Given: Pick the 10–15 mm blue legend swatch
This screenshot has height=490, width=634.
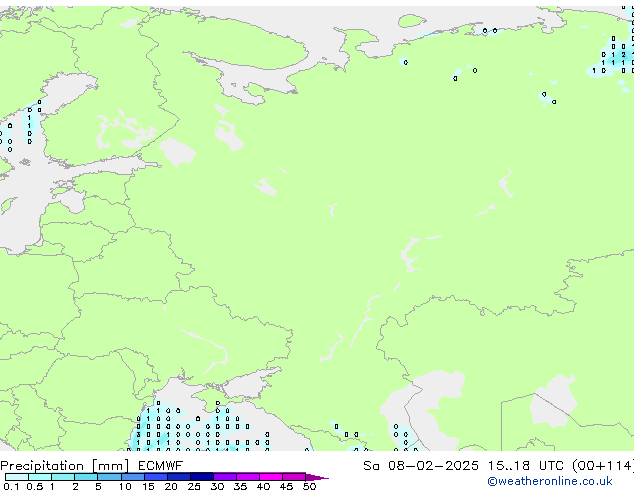Looking at the screenshot, I should pos(132,477).
